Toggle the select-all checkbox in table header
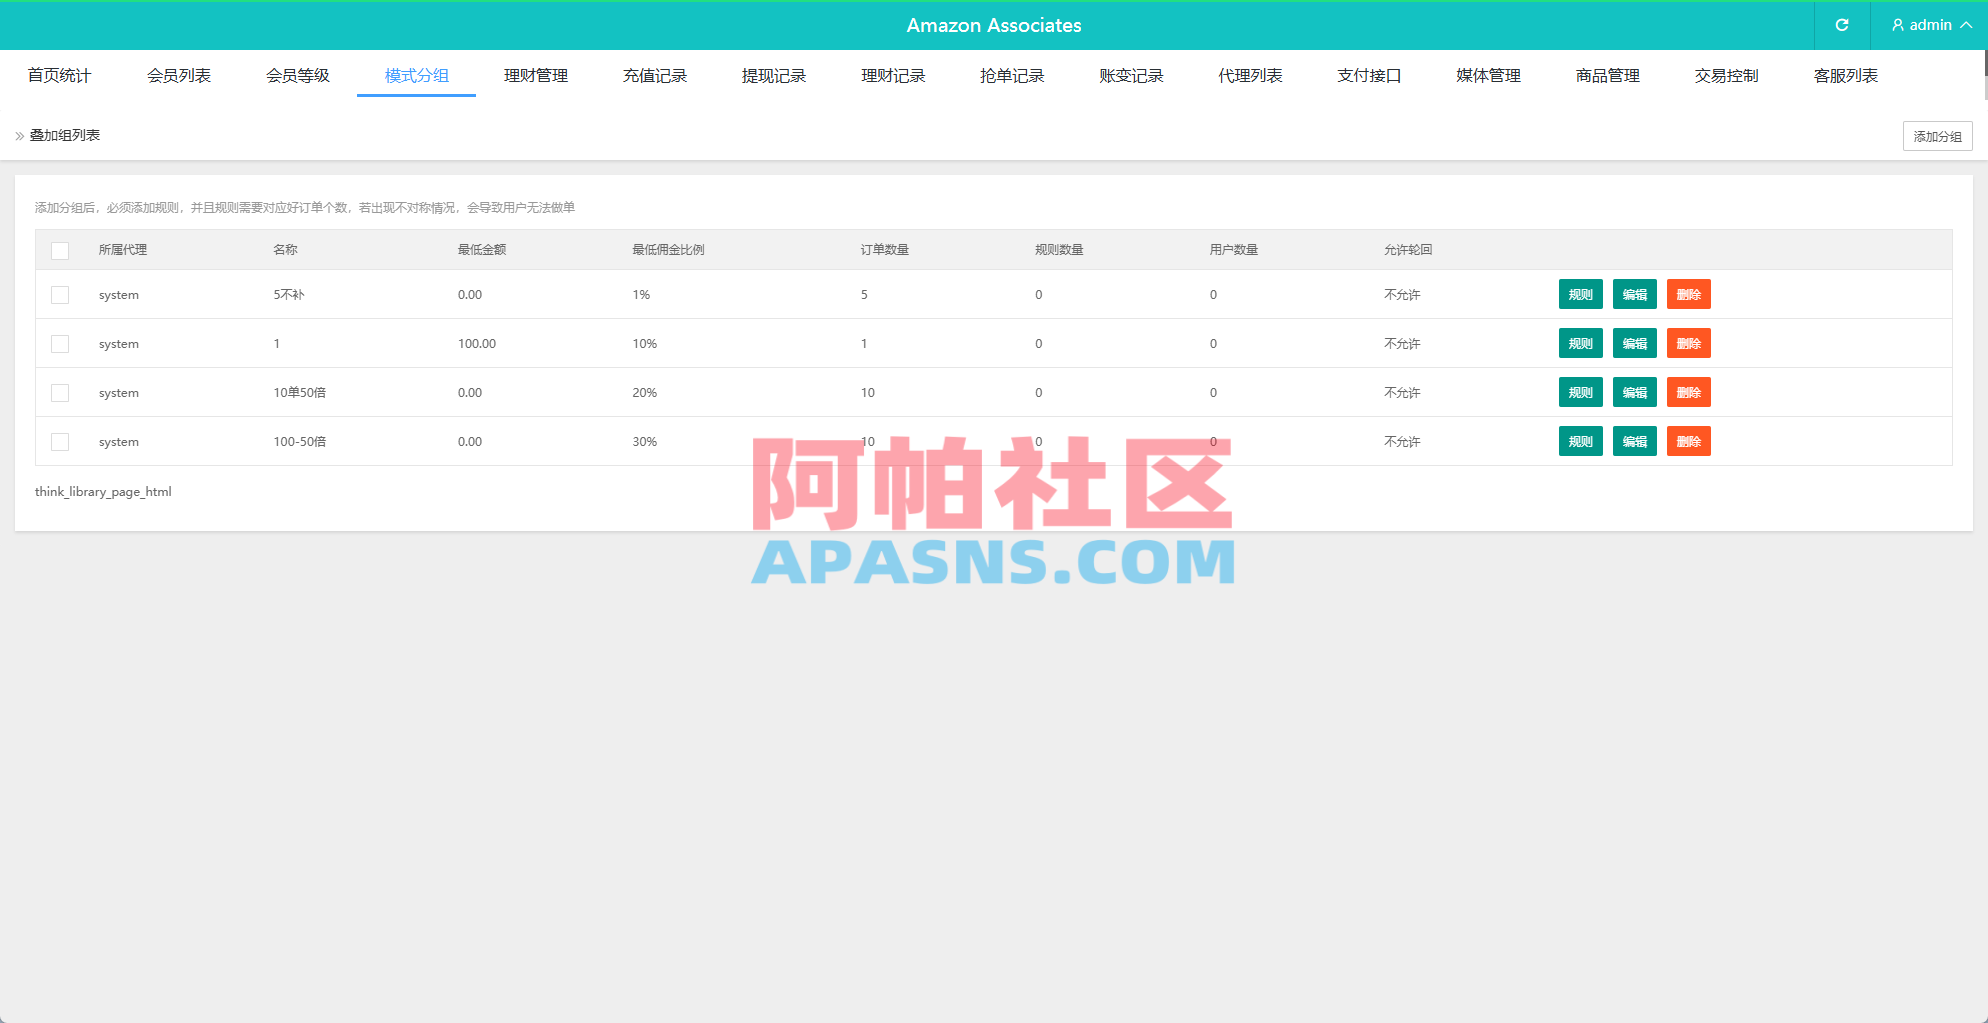The image size is (1988, 1023). click(x=60, y=250)
